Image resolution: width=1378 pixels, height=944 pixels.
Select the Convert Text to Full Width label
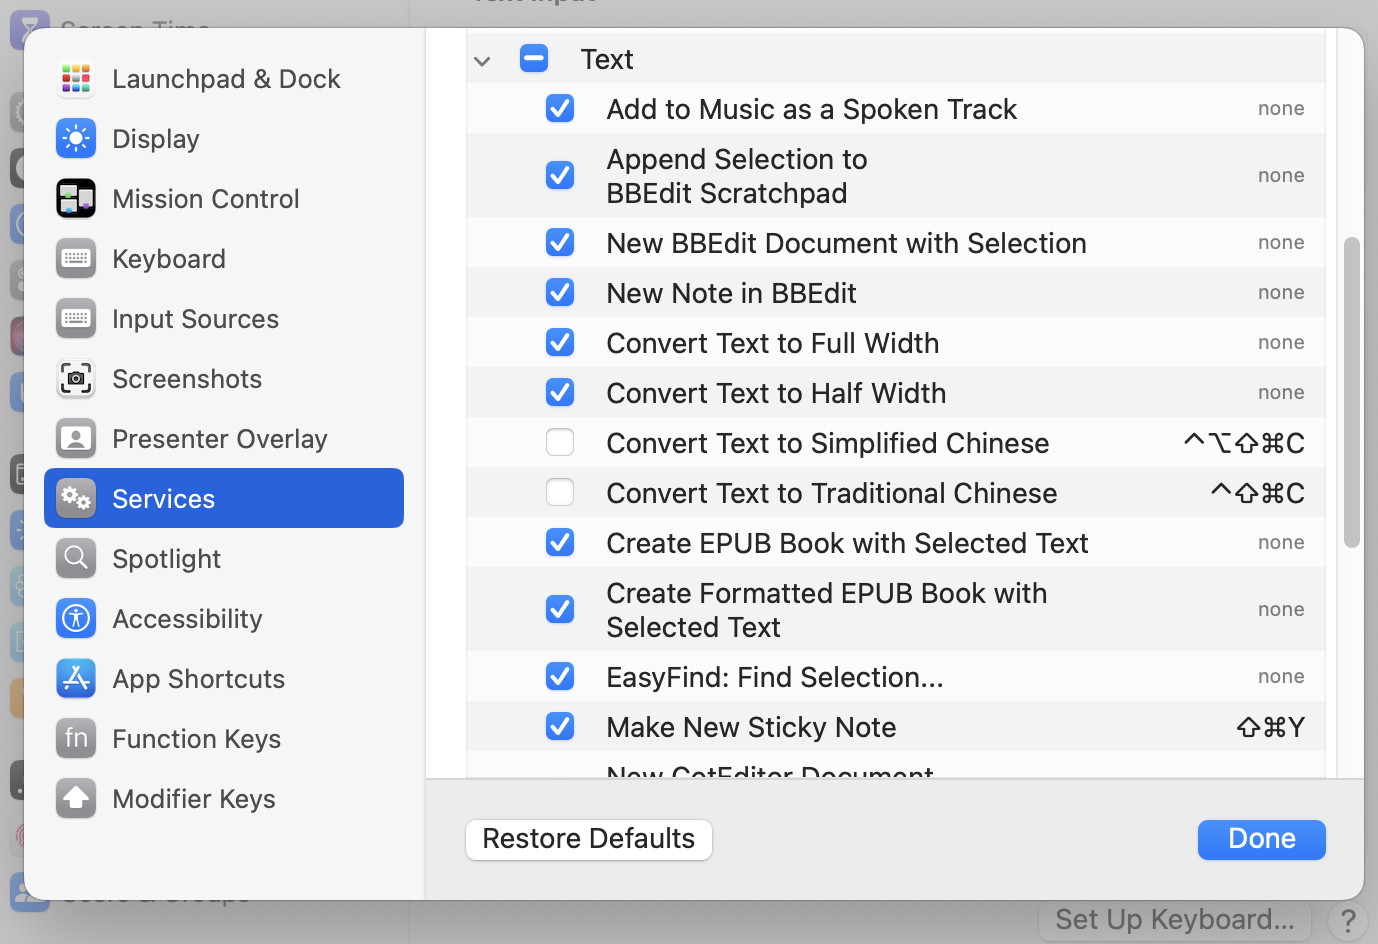[x=773, y=343]
